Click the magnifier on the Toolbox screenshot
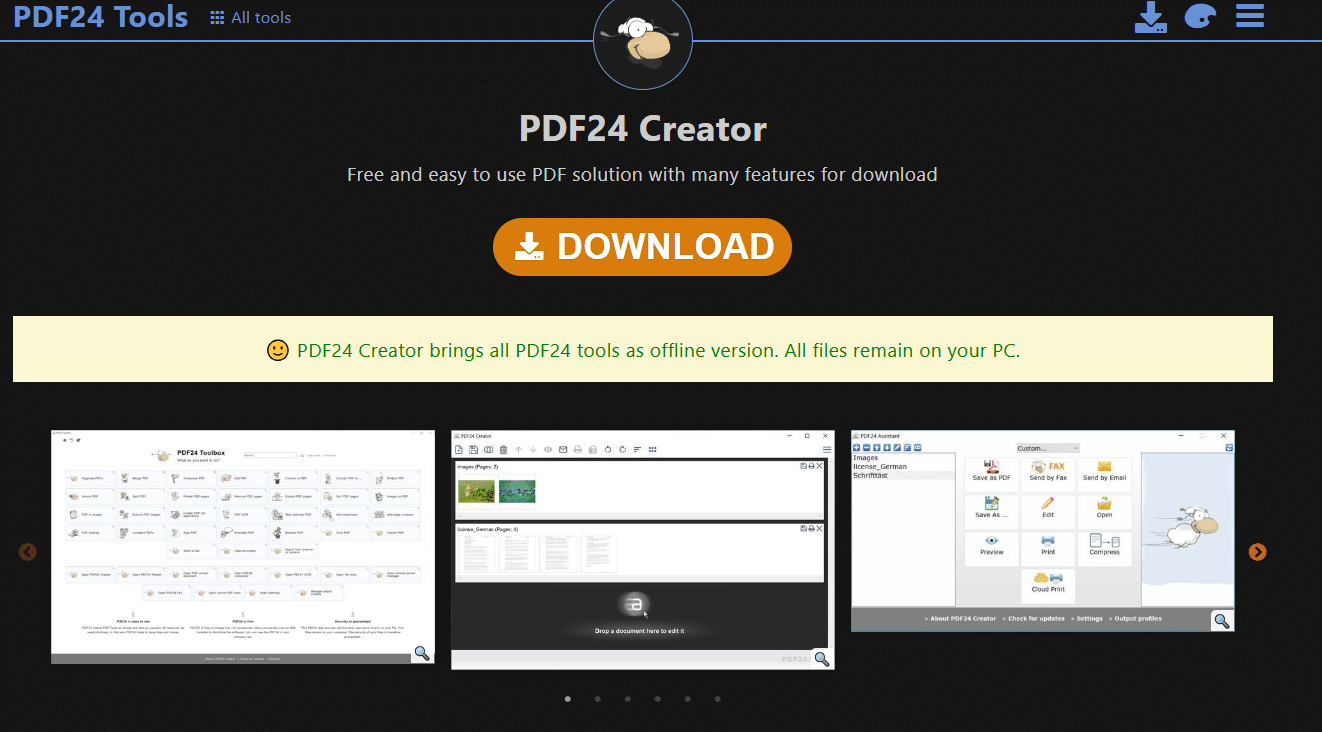Viewport: 1322px width, 732px height. (422, 653)
